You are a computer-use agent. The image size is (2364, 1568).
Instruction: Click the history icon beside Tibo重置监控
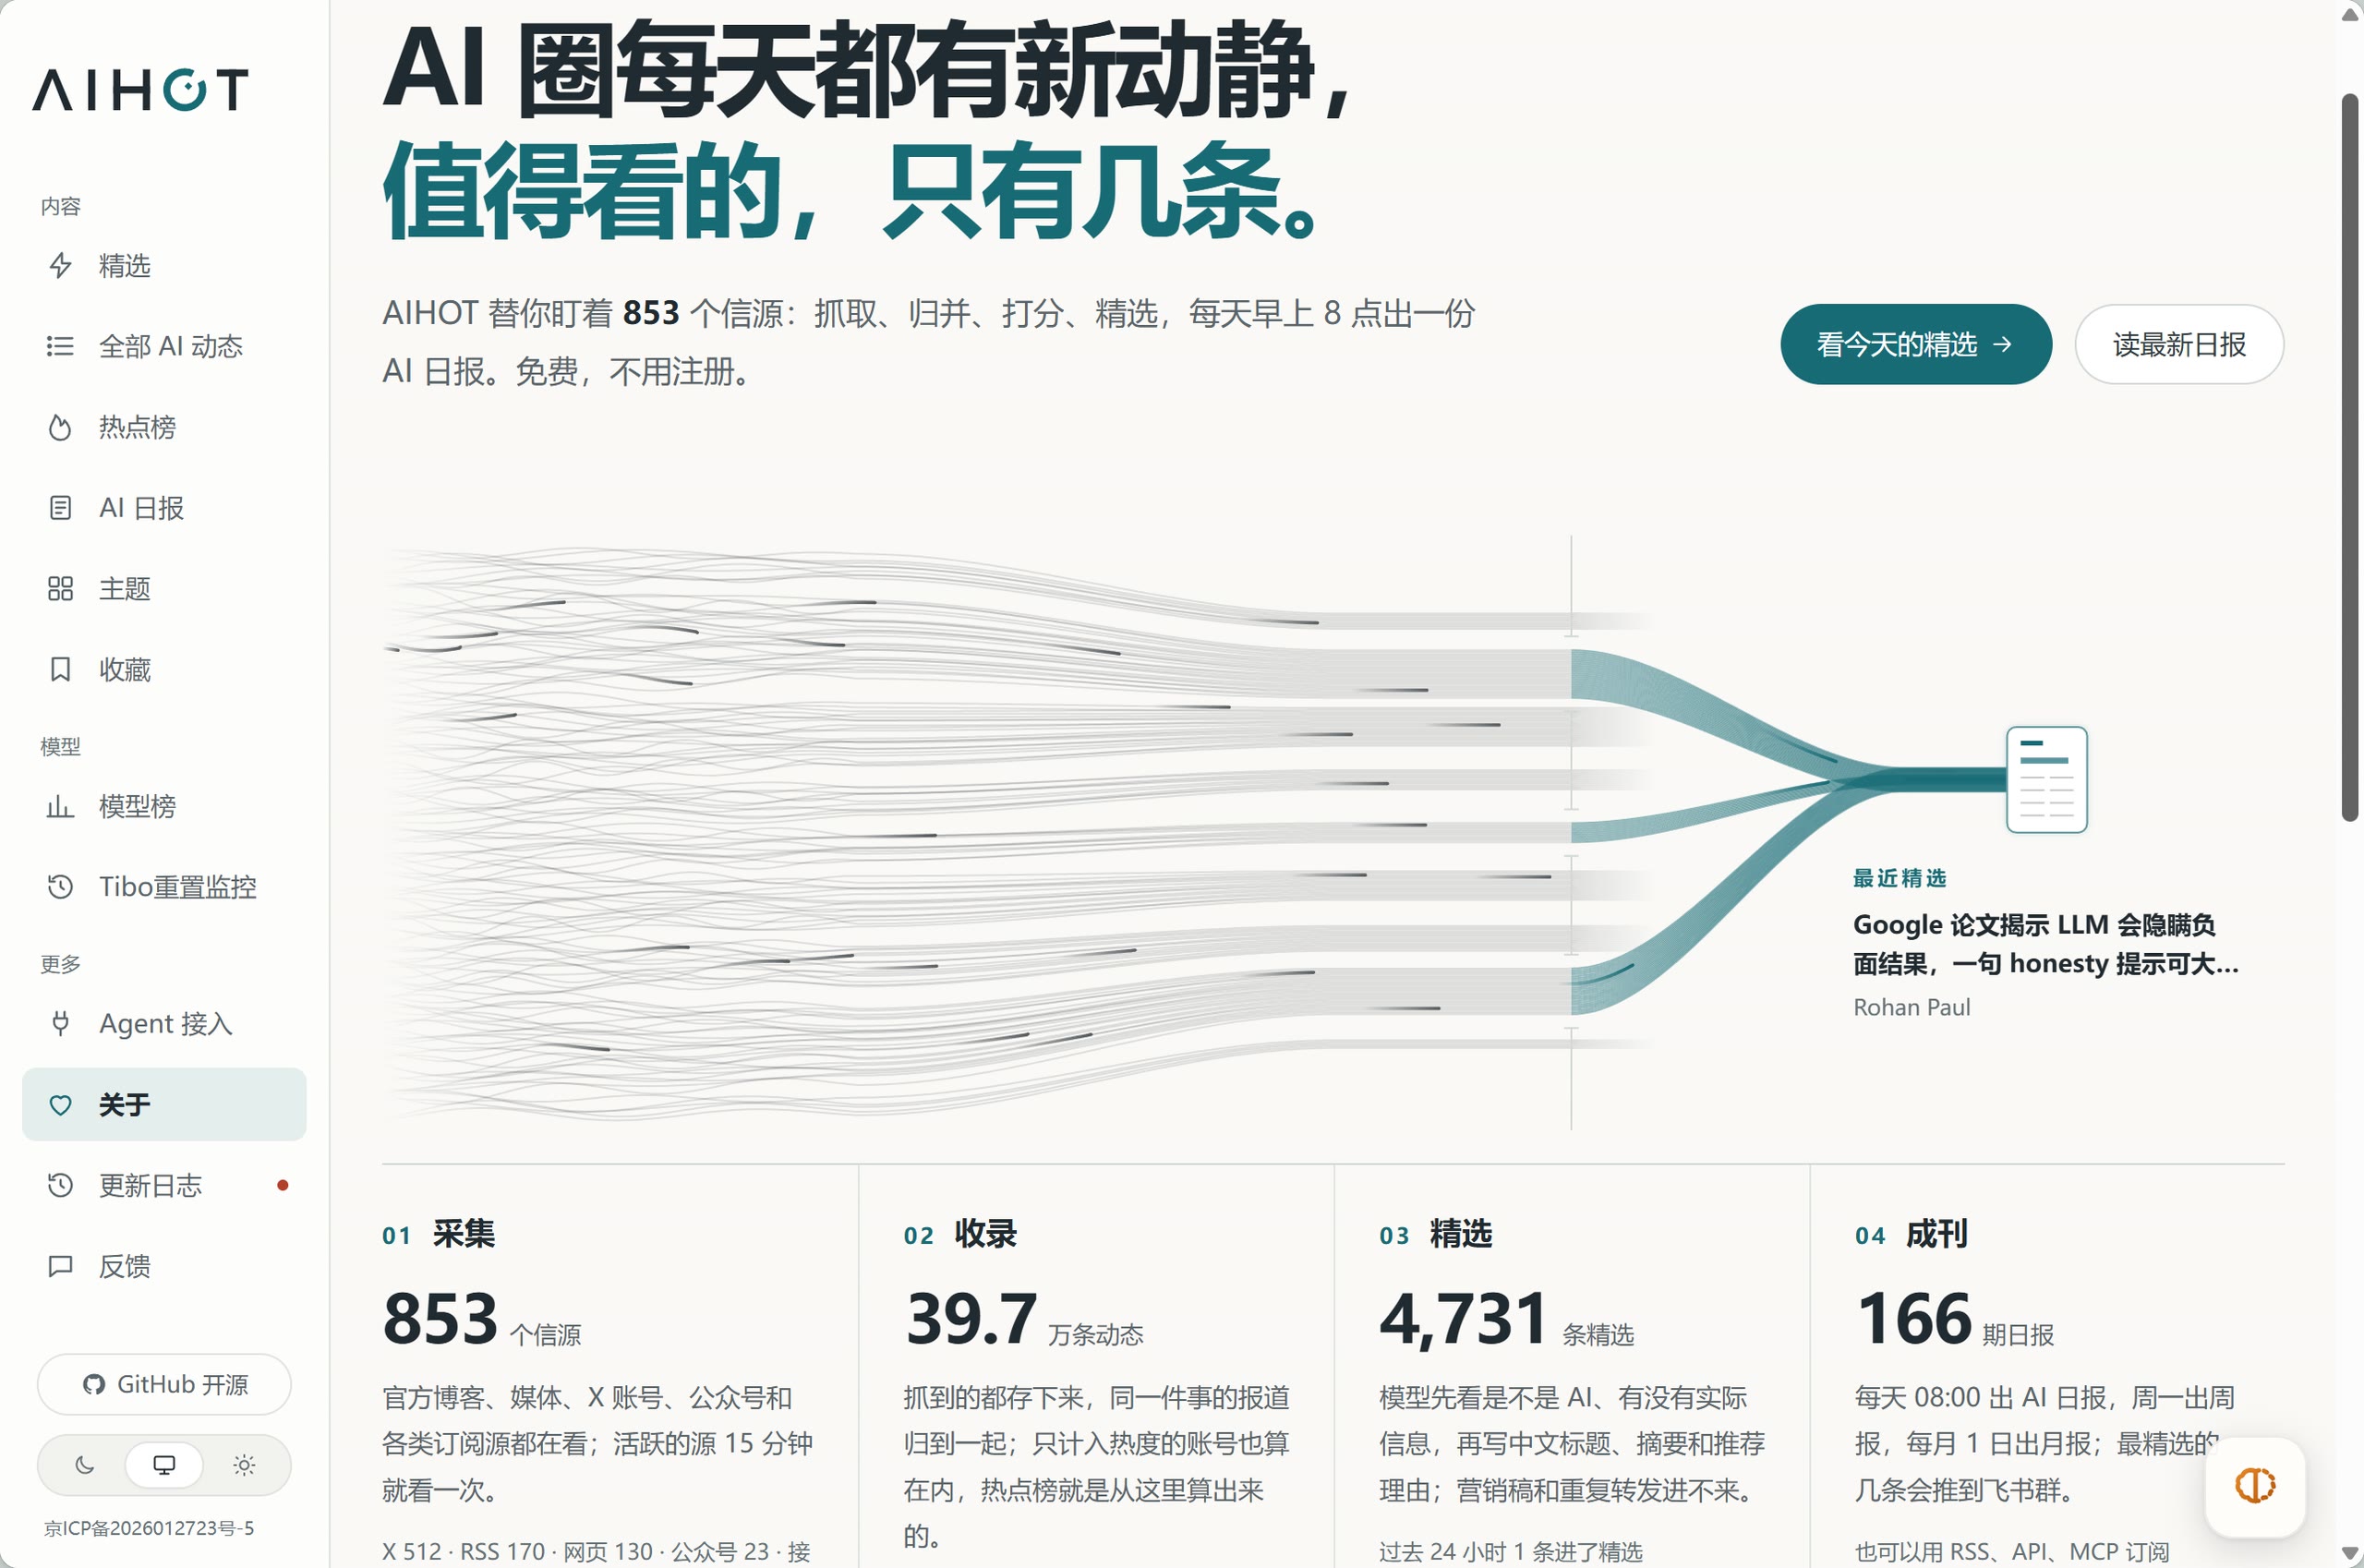click(x=61, y=886)
